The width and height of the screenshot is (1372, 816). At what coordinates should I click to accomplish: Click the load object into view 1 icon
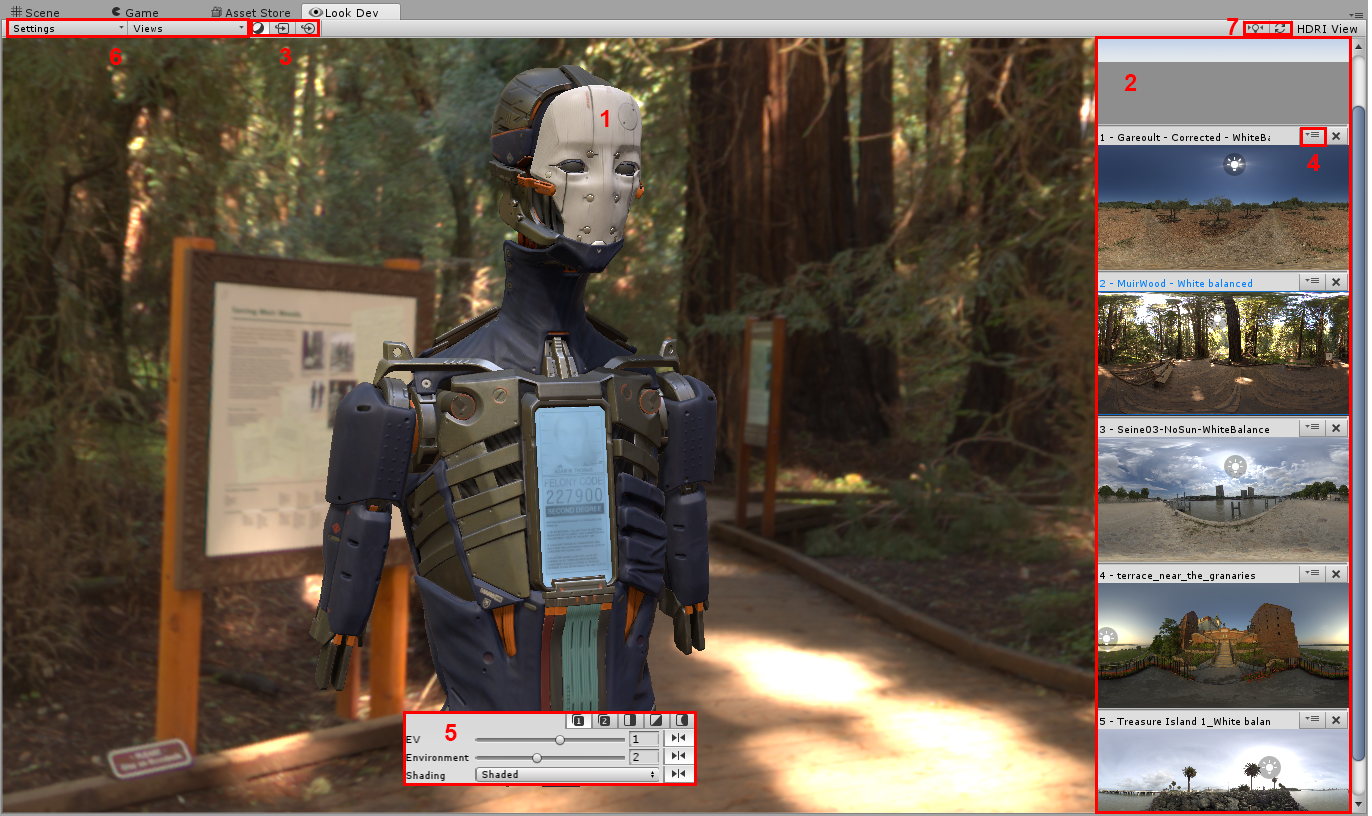coord(283,29)
